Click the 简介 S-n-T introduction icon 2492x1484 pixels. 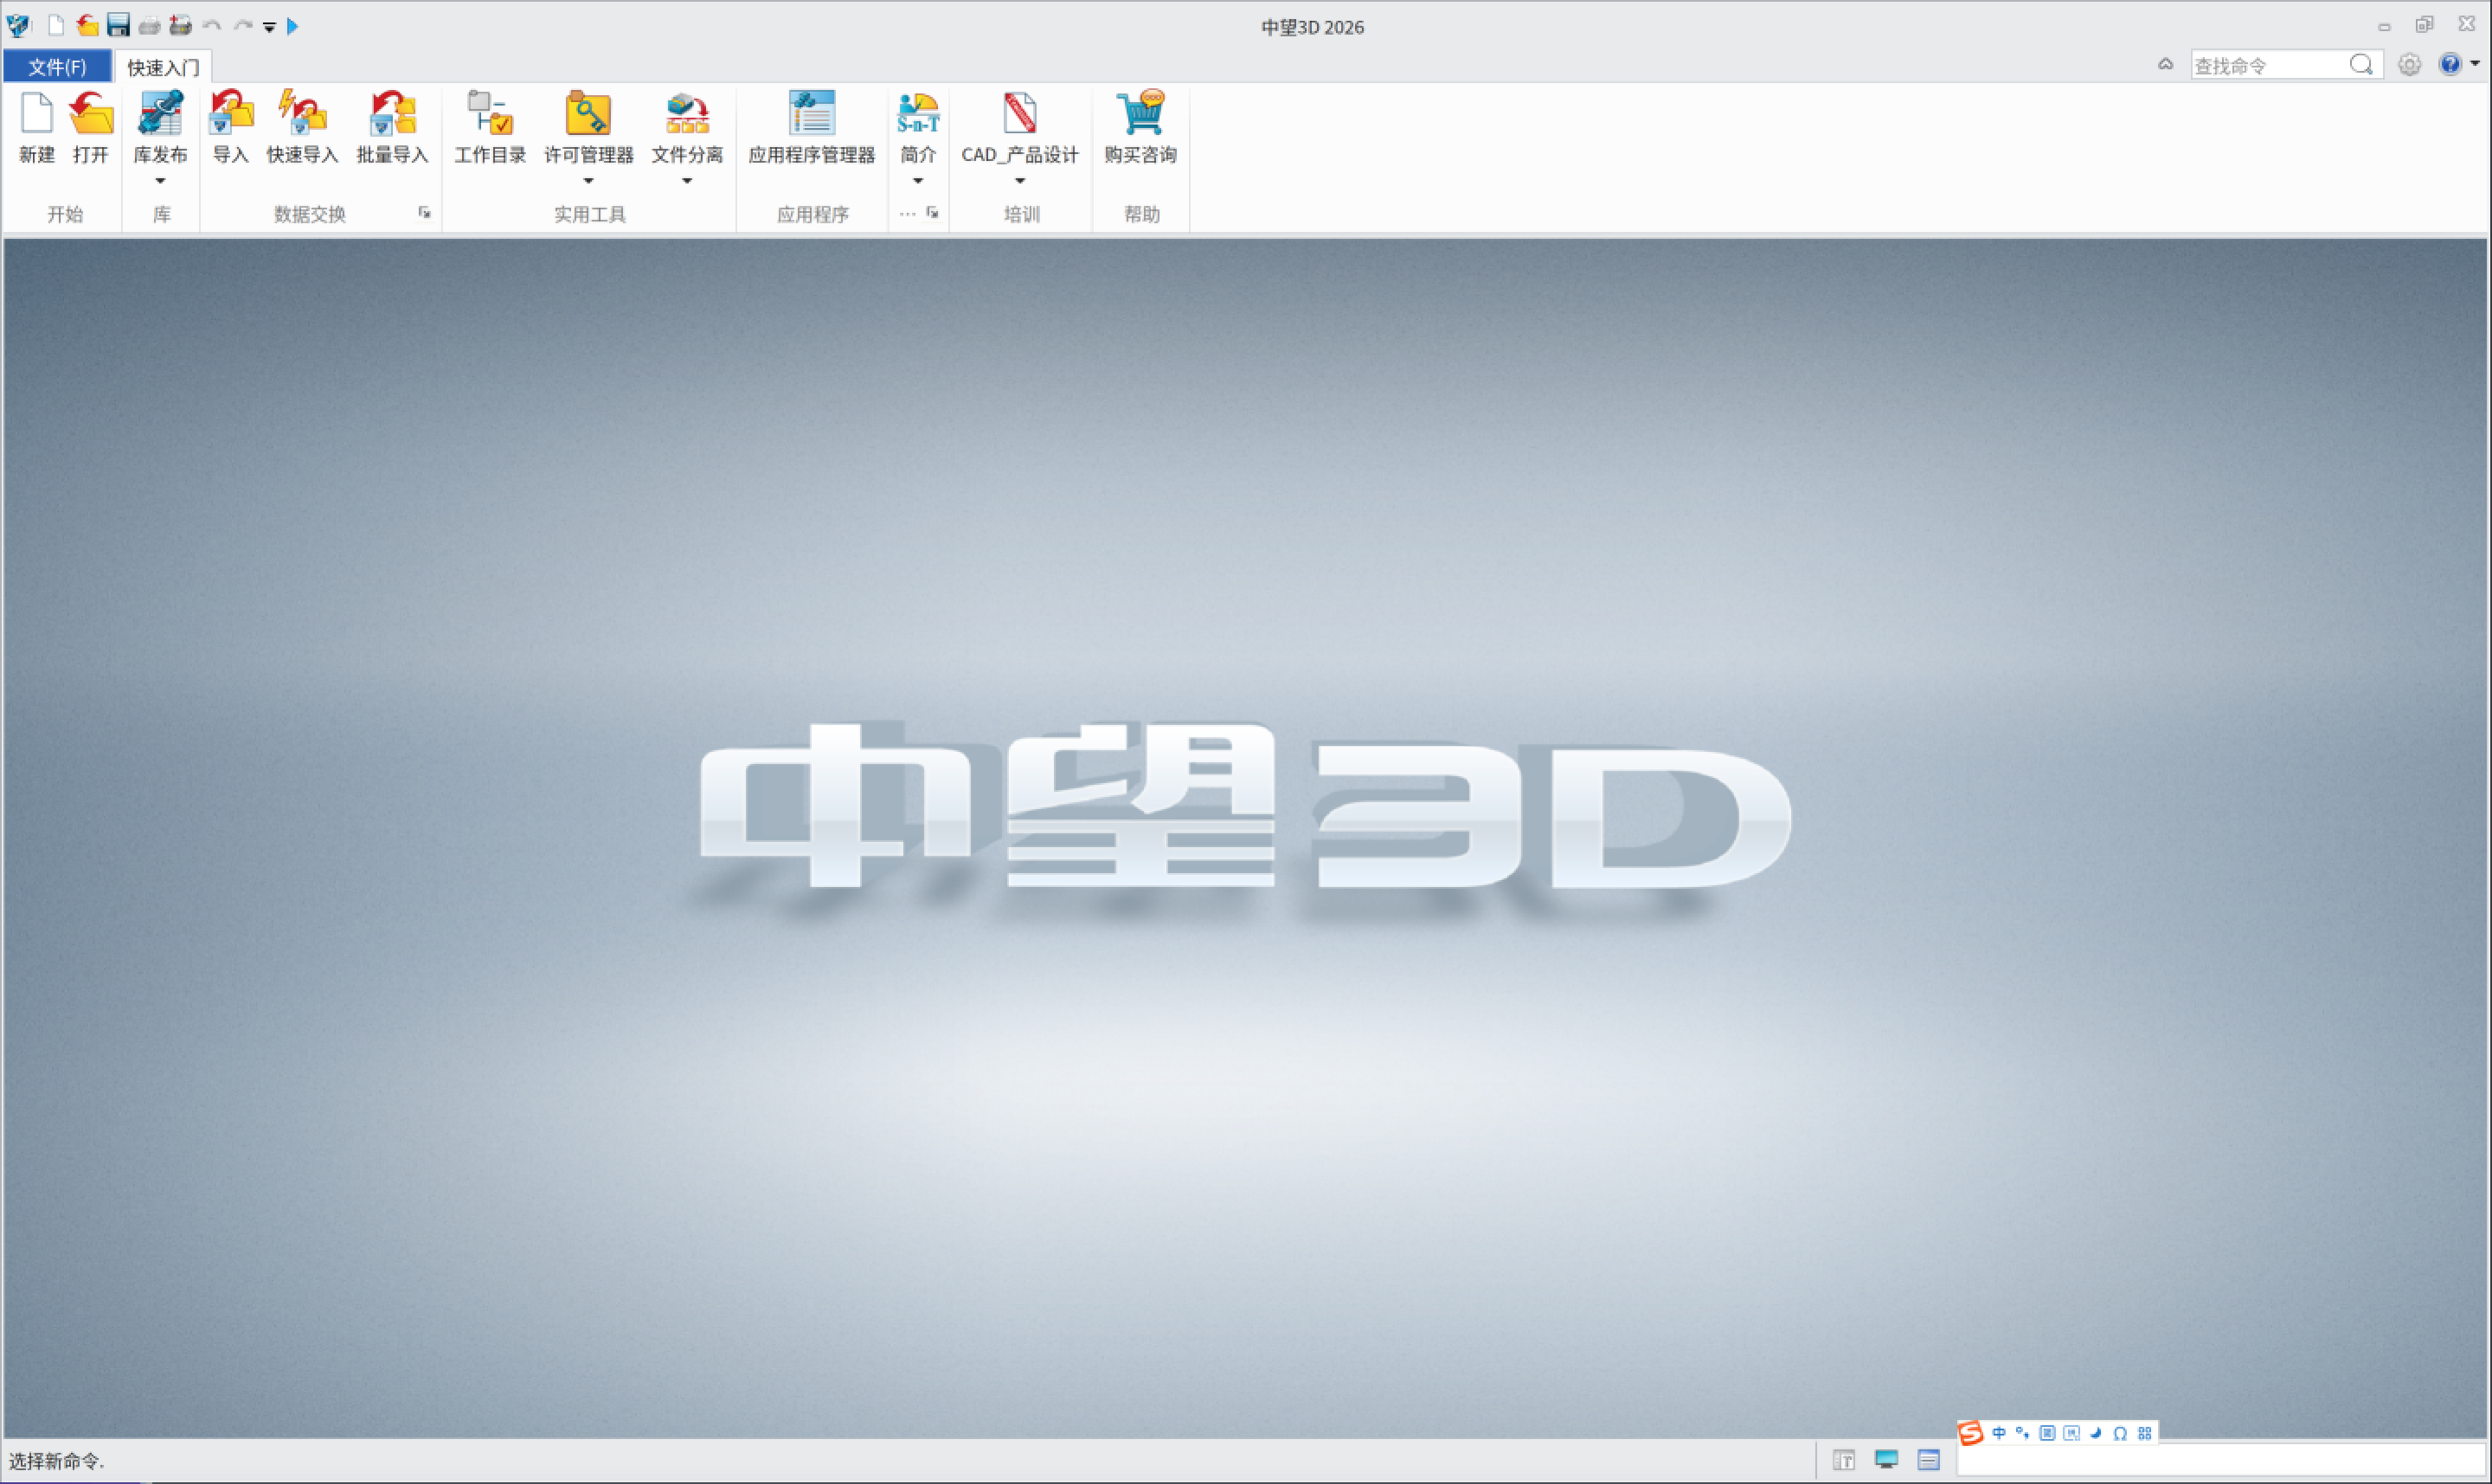point(917,114)
